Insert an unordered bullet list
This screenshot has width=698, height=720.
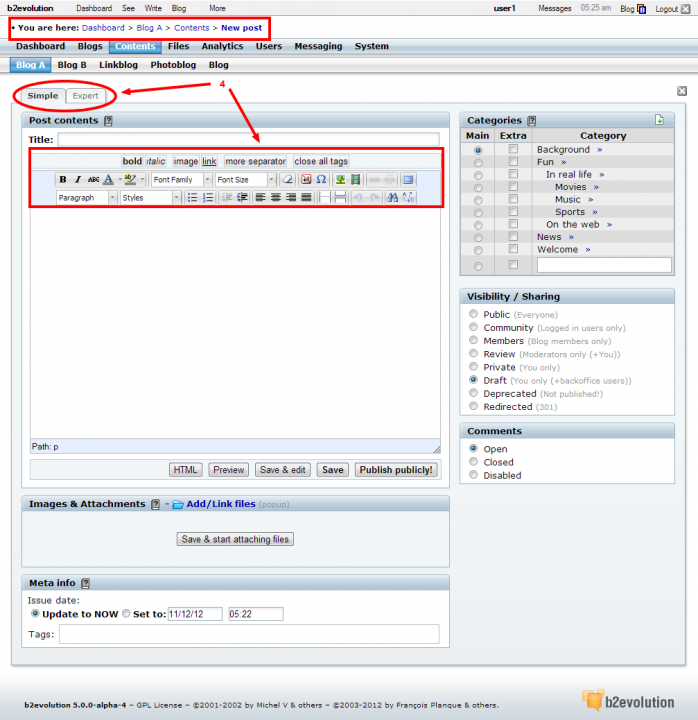pos(192,197)
